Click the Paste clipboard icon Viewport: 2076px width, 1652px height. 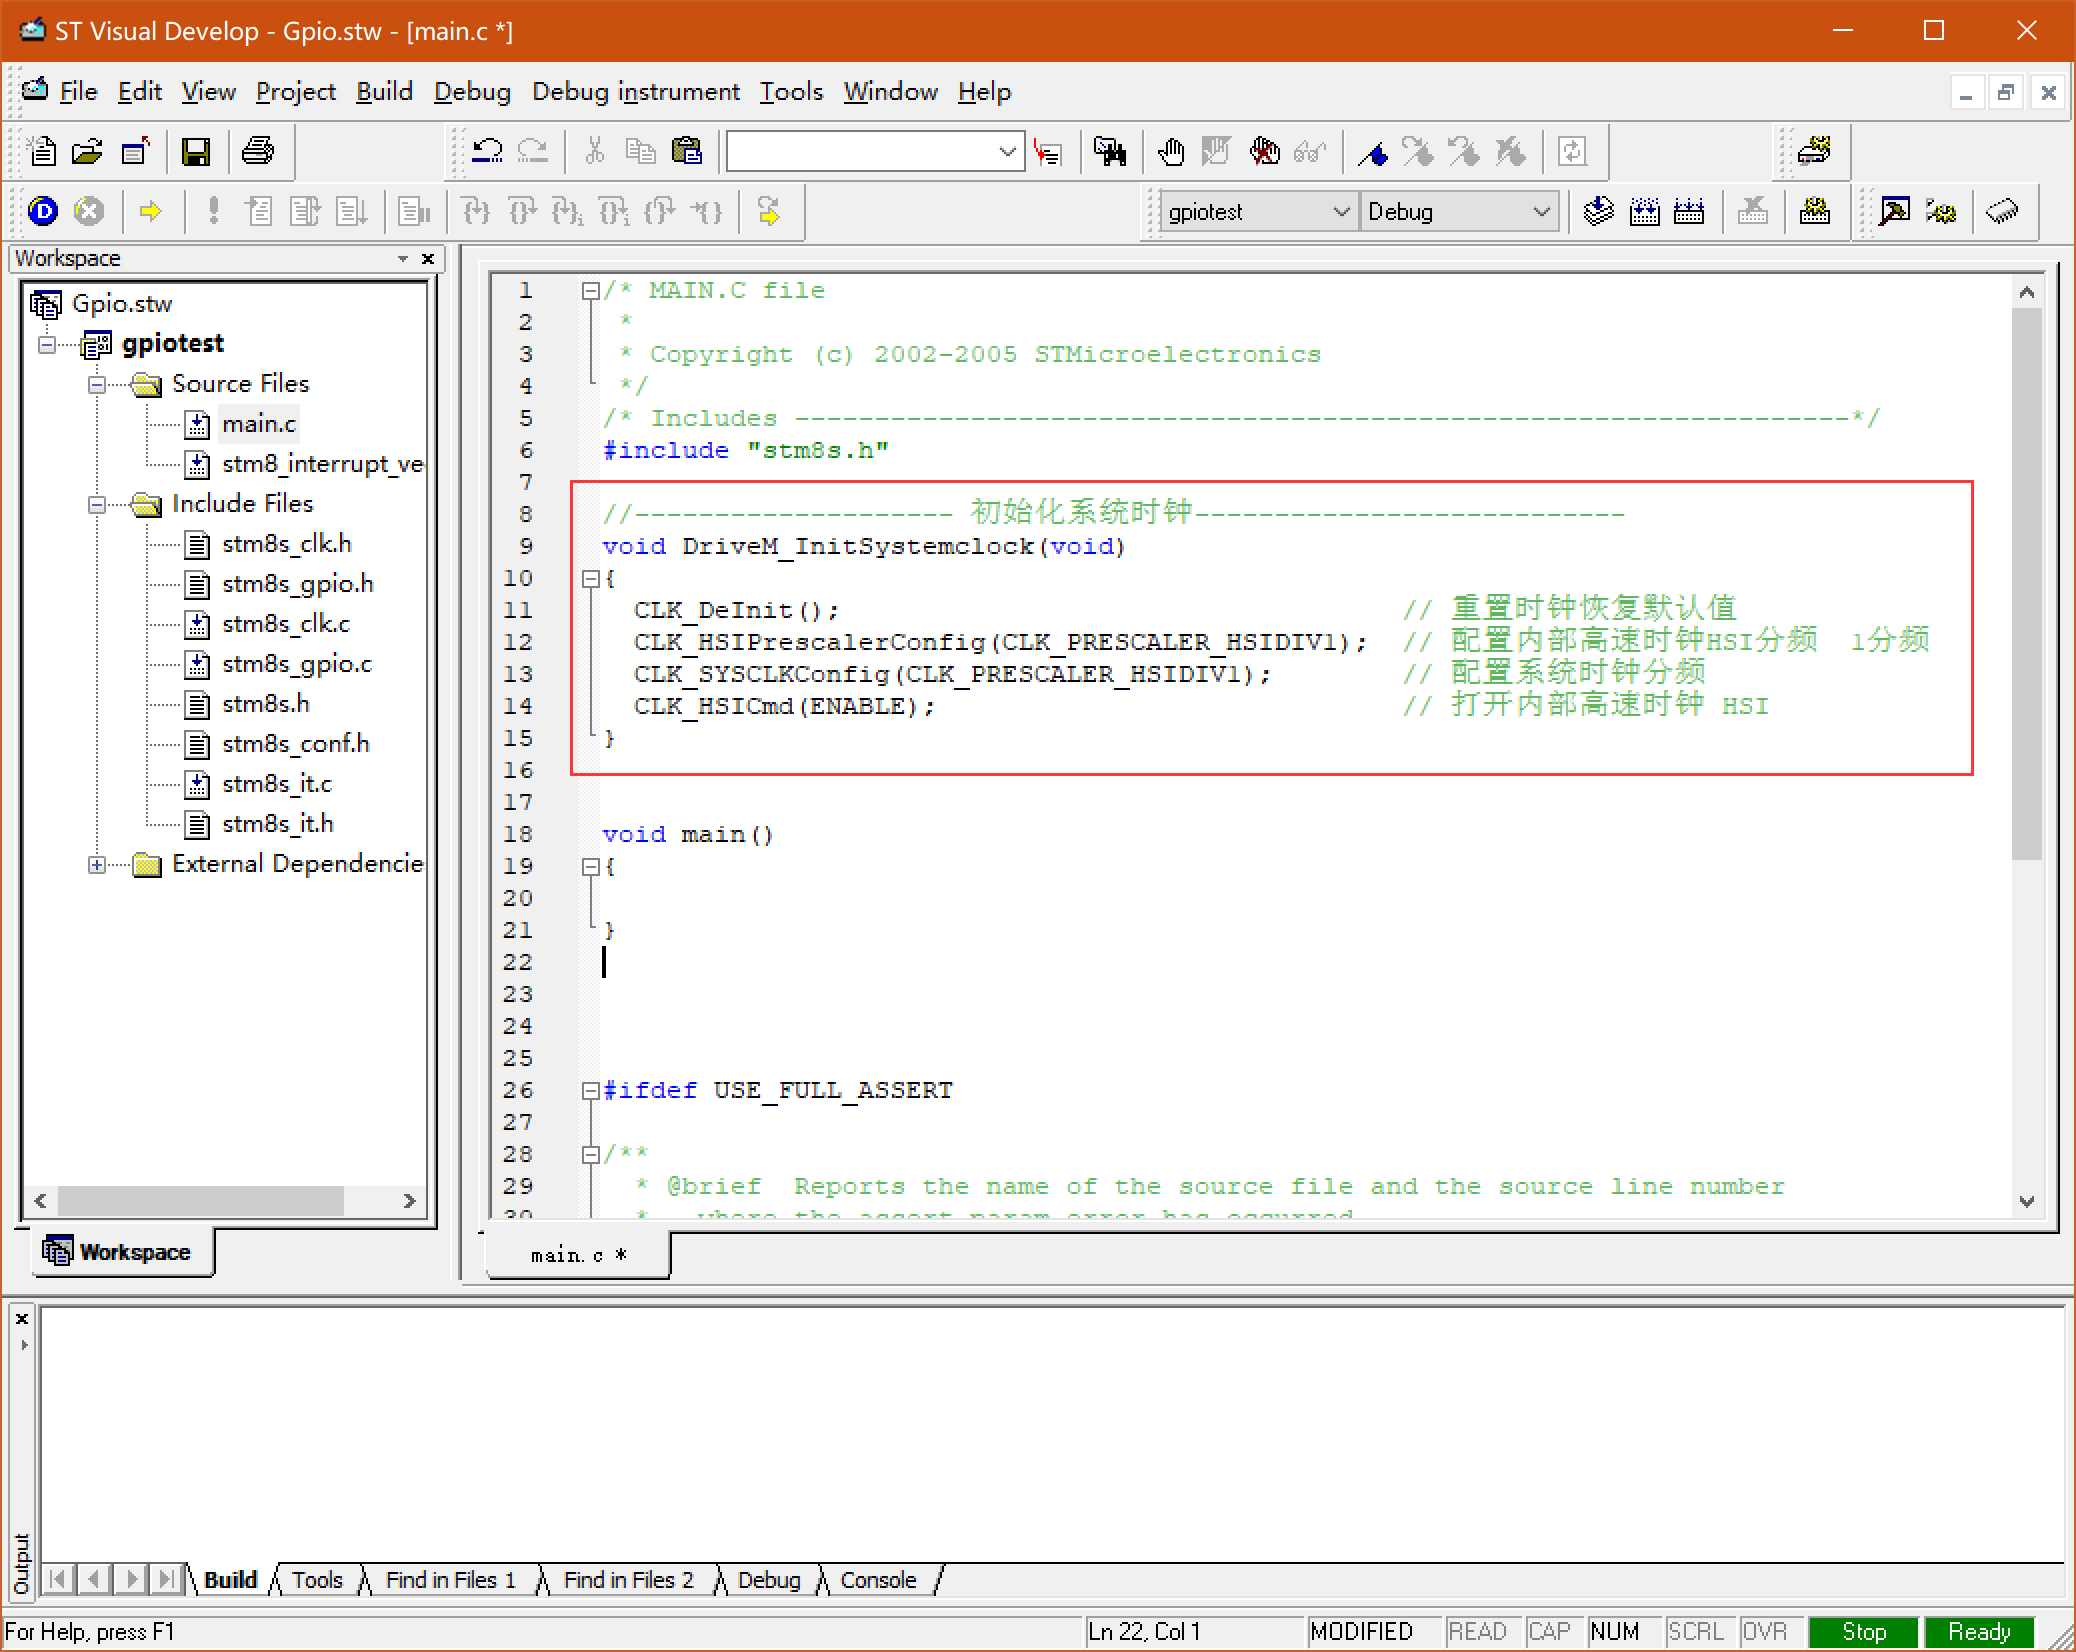pyautogui.click(x=687, y=152)
